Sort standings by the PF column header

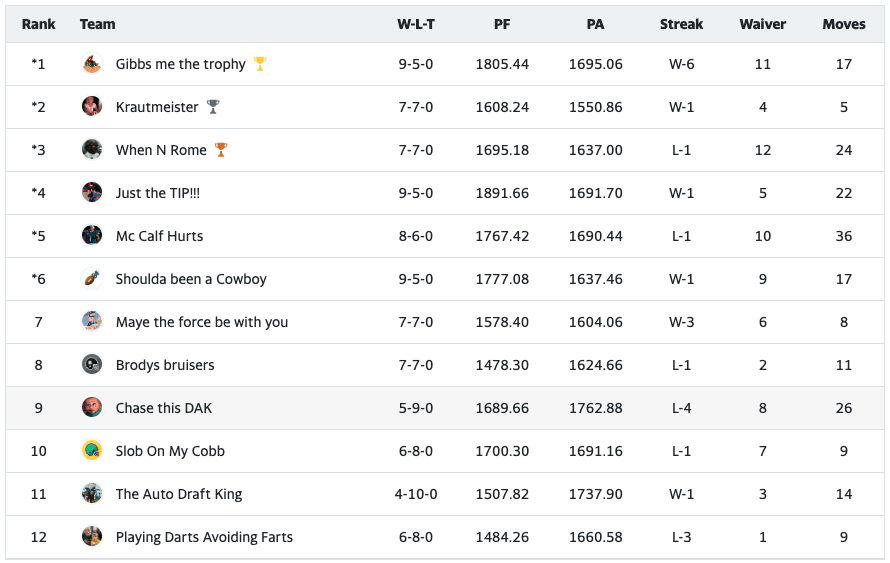pyautogui.click(x=502, y=24)
